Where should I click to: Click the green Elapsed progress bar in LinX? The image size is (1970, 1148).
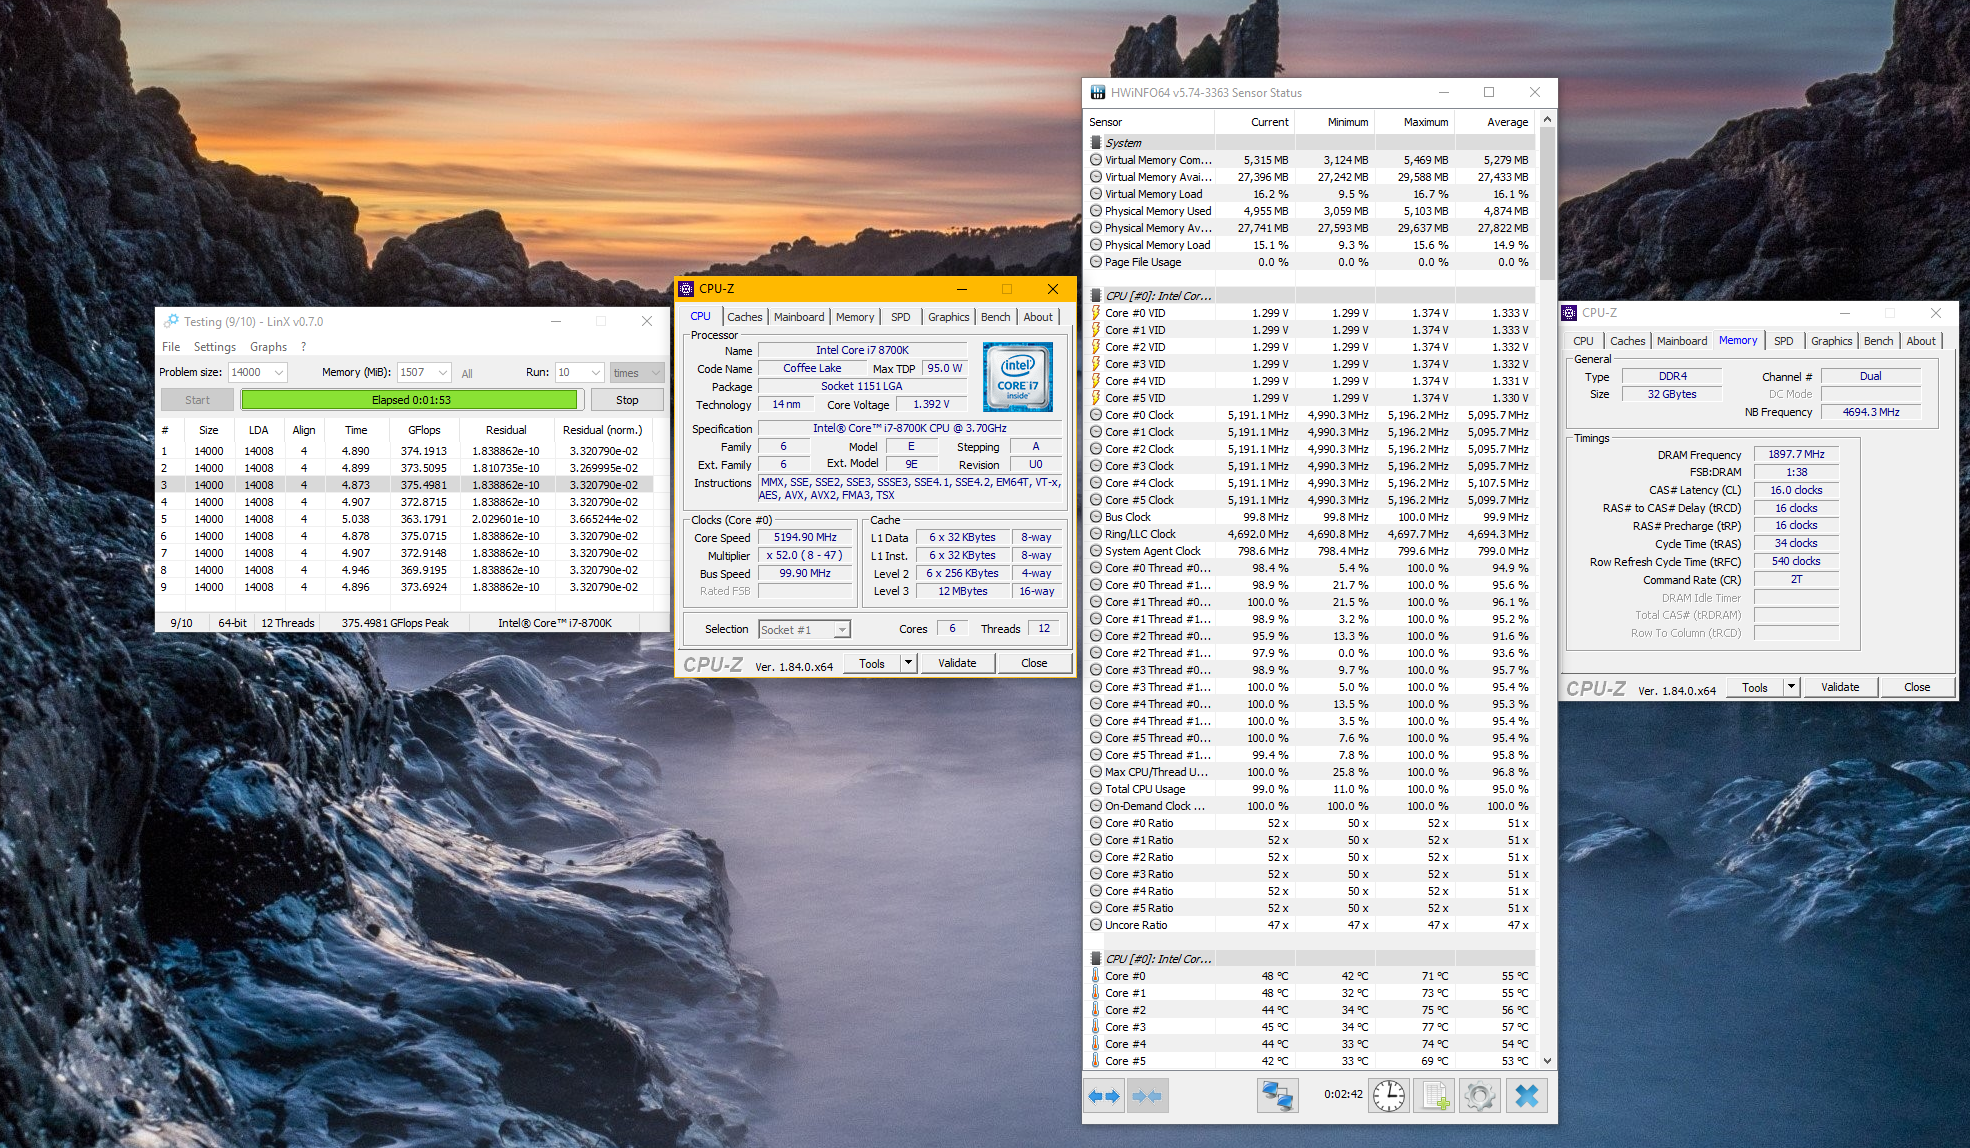point(410,400)
